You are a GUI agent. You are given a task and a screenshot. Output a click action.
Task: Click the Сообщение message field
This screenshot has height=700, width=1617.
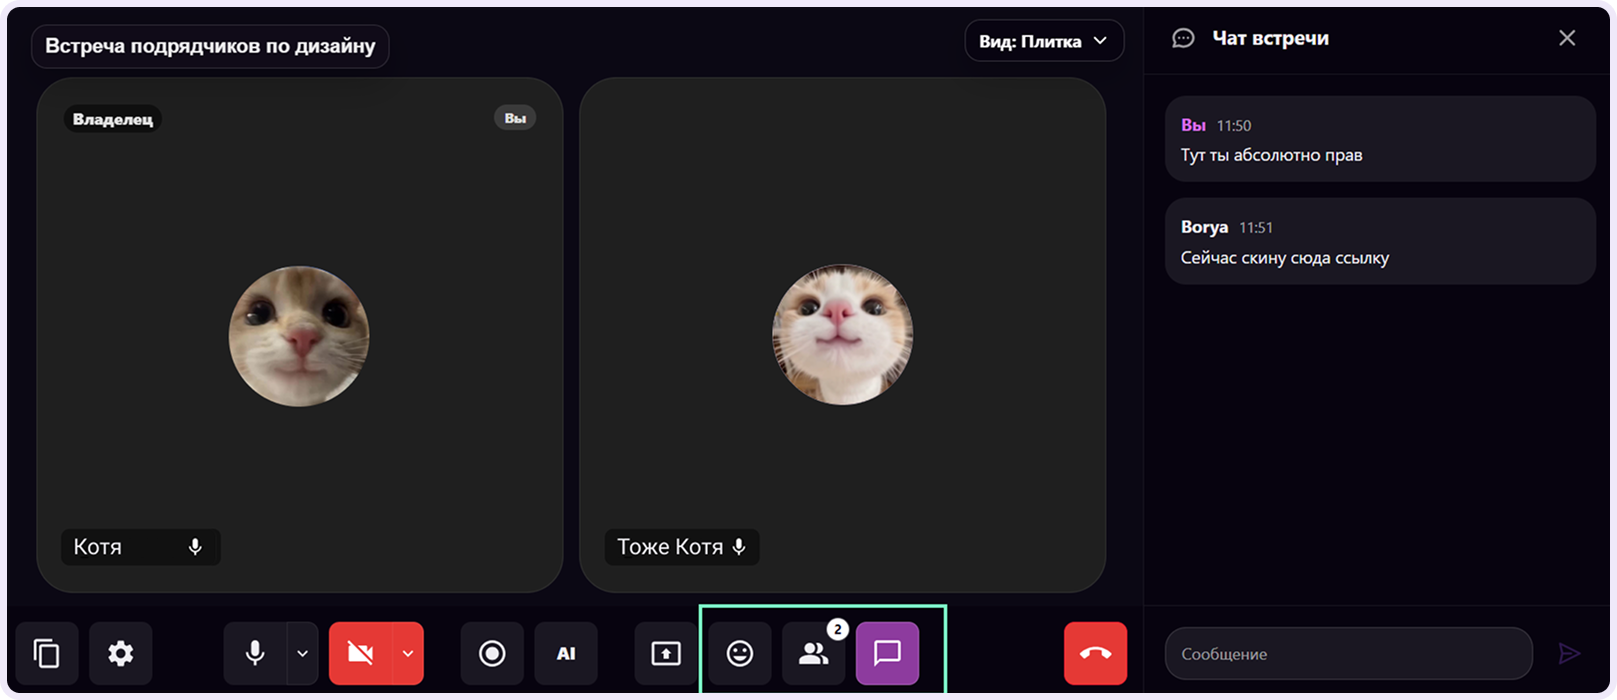pyautogui.click(x=1349, y=654)
